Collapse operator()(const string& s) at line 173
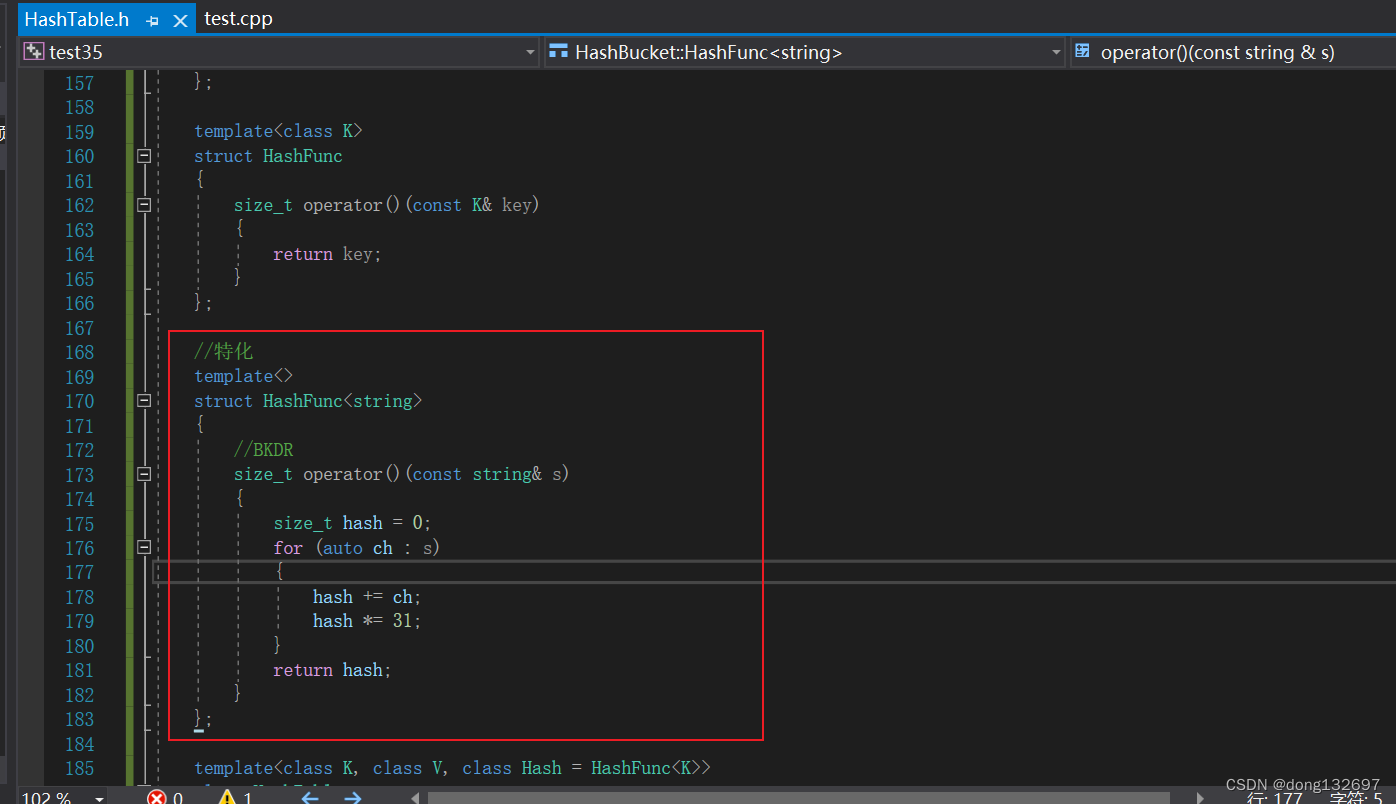This screenshot has width=1396, height=804. click(144, 474)
